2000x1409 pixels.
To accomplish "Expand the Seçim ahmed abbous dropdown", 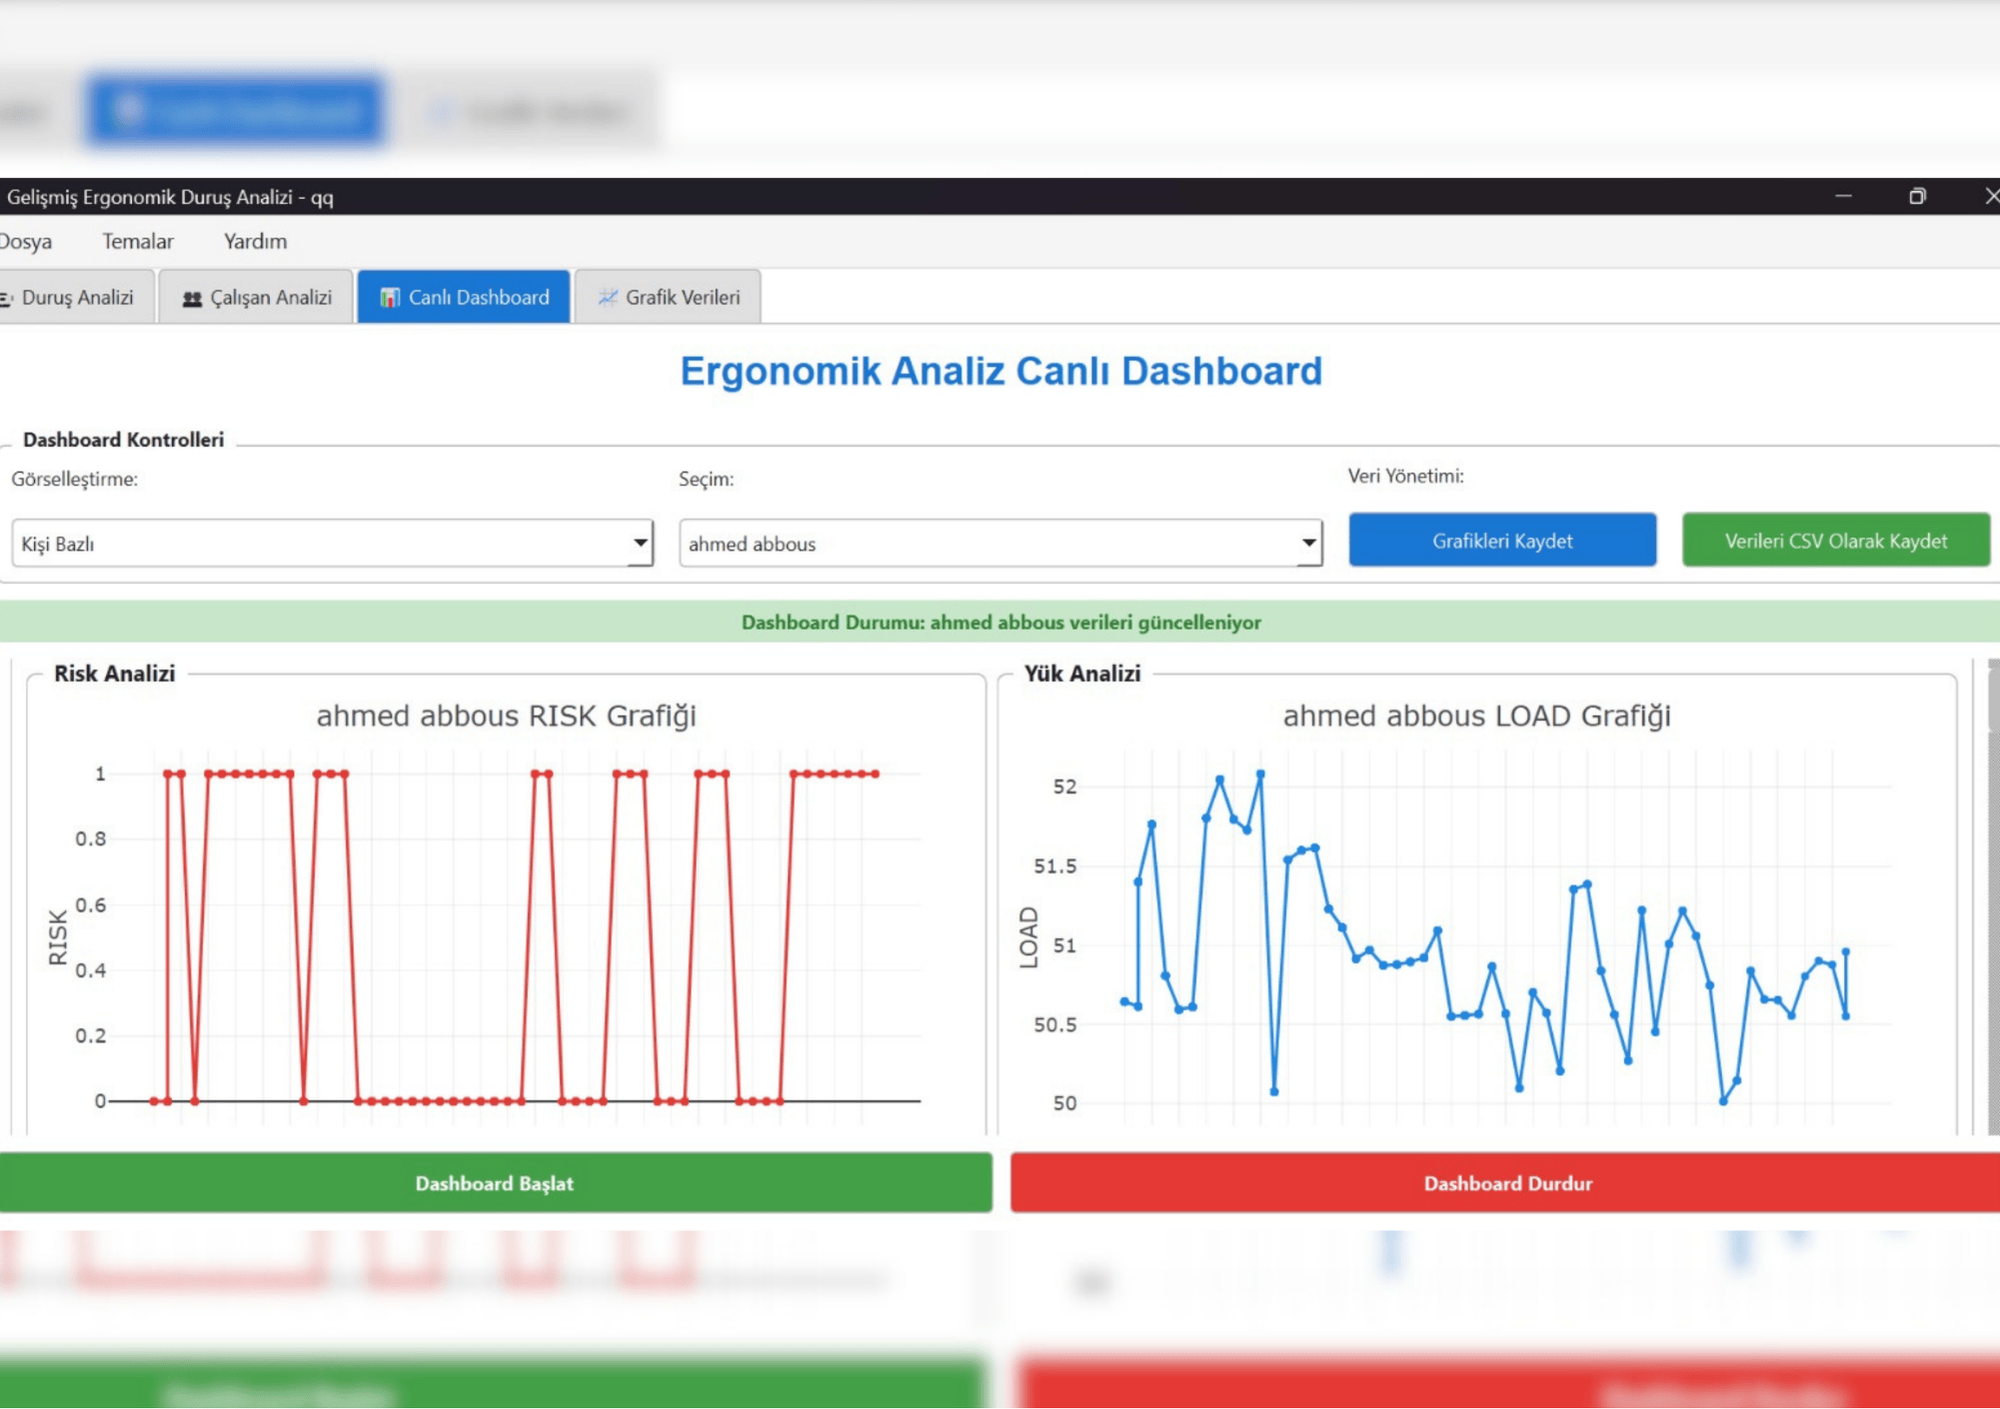I will 1000,543.
